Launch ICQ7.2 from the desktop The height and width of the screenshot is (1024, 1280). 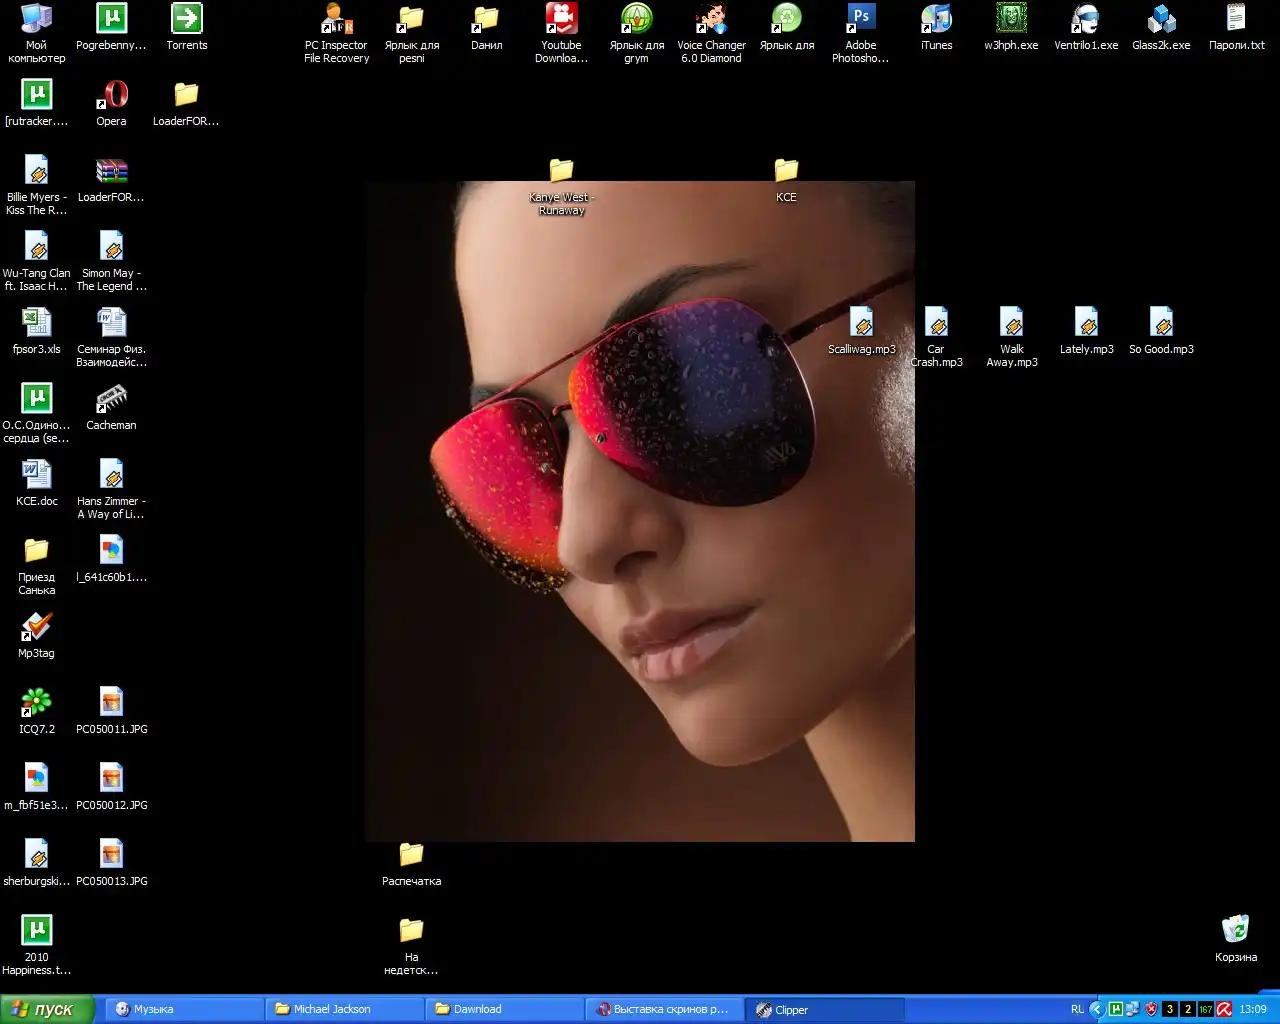point(36,704)
